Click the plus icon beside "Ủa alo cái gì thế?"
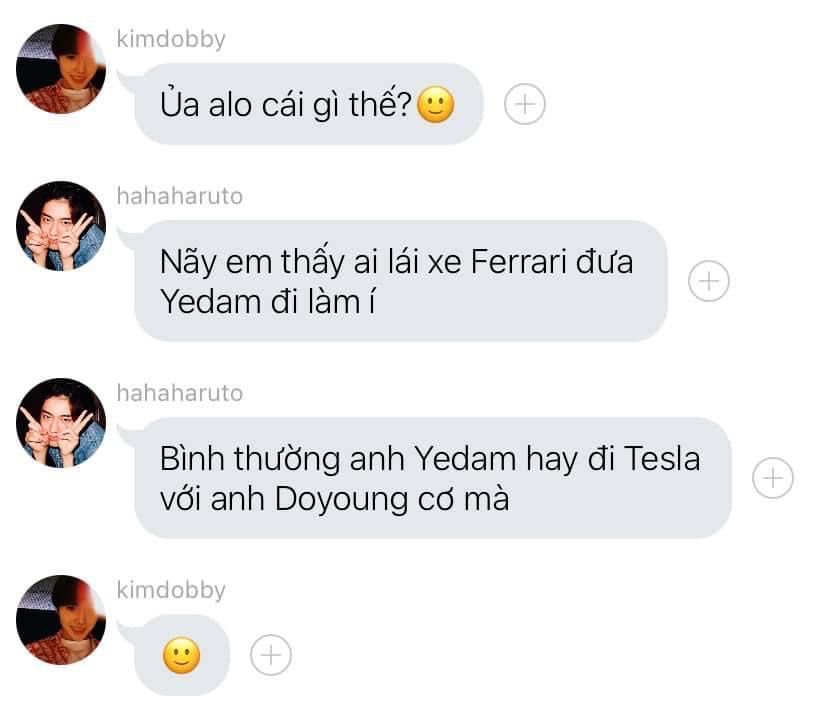Image resolution: width=828 pixels, height=712 pixels. tap(524, 104)
